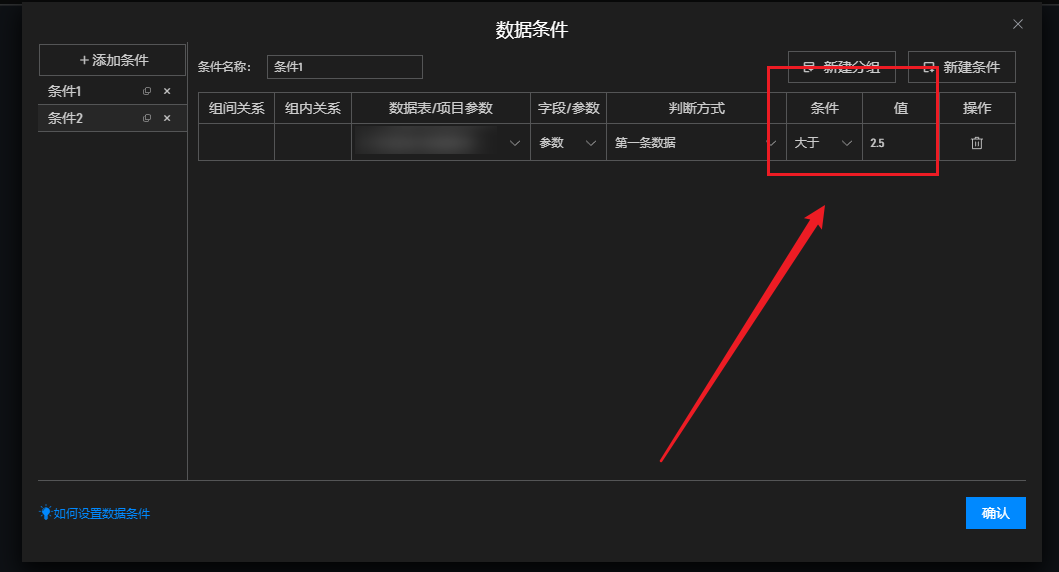Open the 条件 dropdown showing 大于
Viewport: 1059px width, 572px height.
823,143
